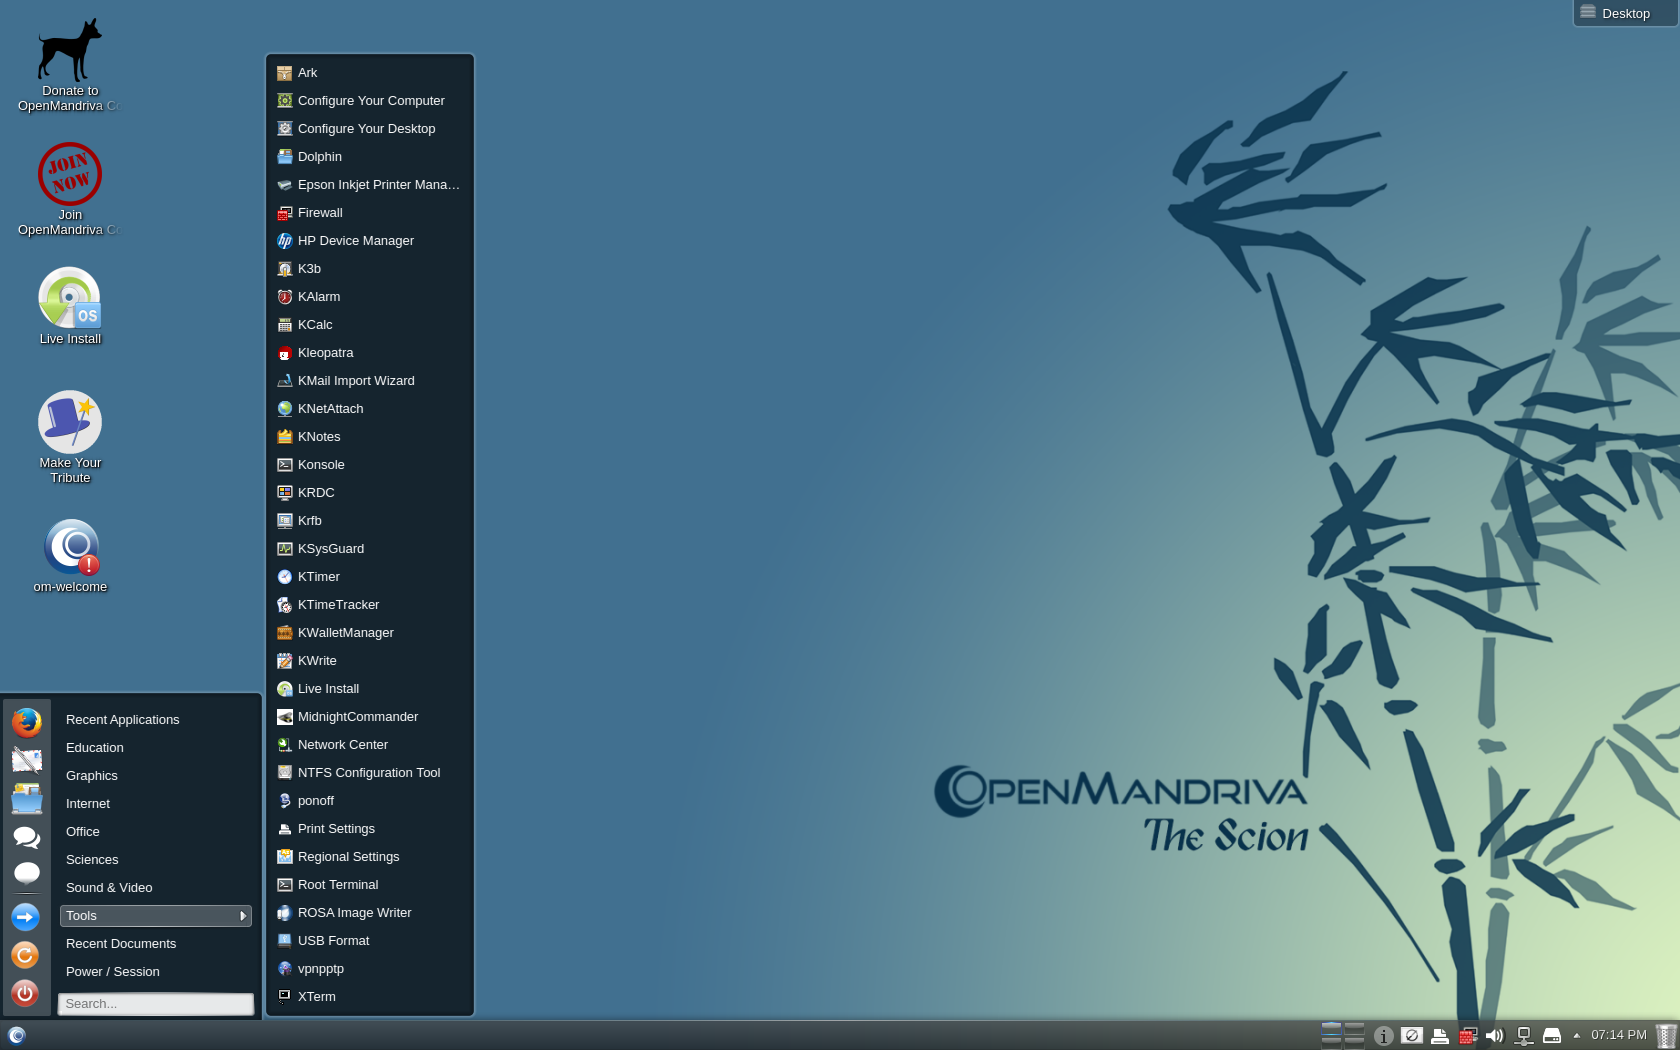Launch KAlarm
This screenshot has width=1680, height=1050.
370,297
